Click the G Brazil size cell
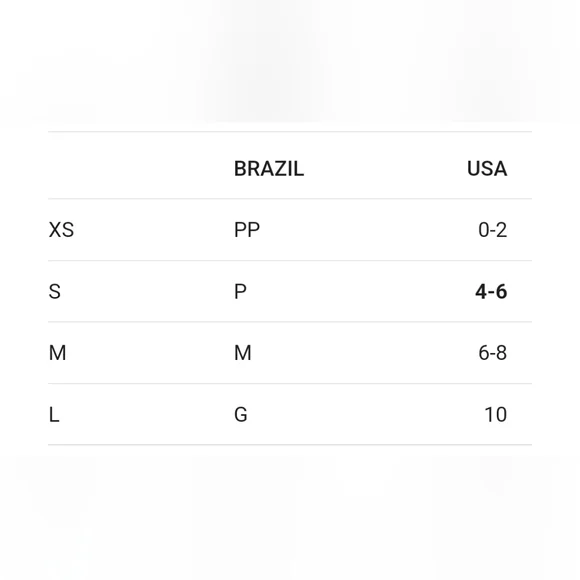Viewport: 580px width, 580px height. pyautogui.click(x=241, y=415)
